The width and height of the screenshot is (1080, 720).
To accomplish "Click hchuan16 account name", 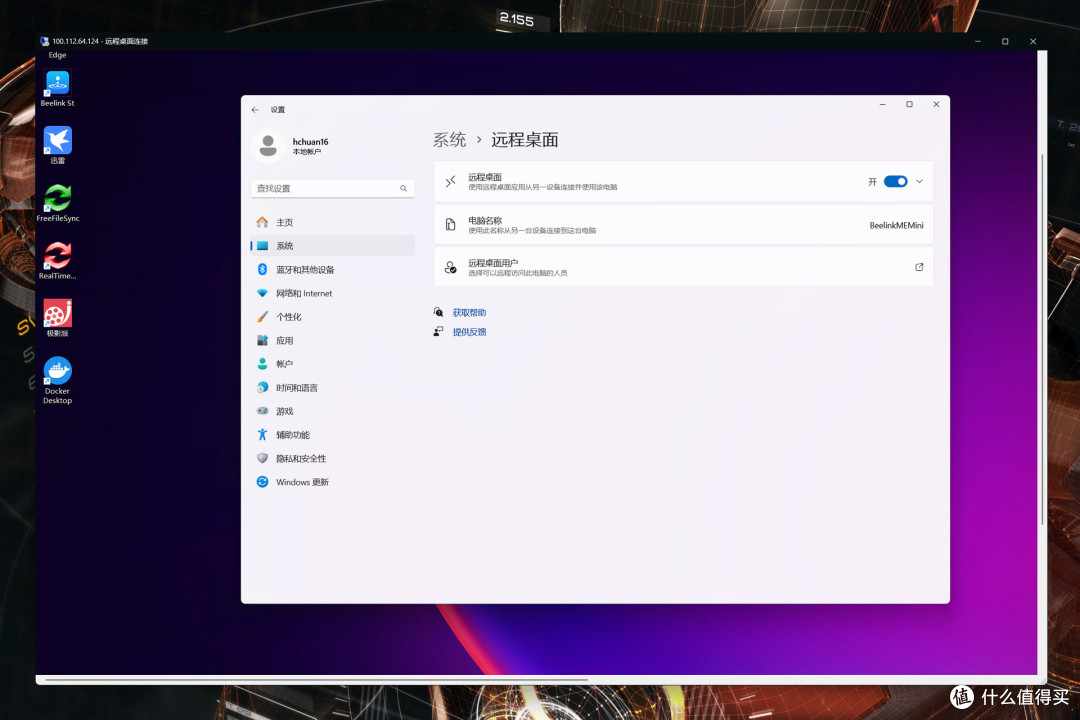I will tap(311, 141).
